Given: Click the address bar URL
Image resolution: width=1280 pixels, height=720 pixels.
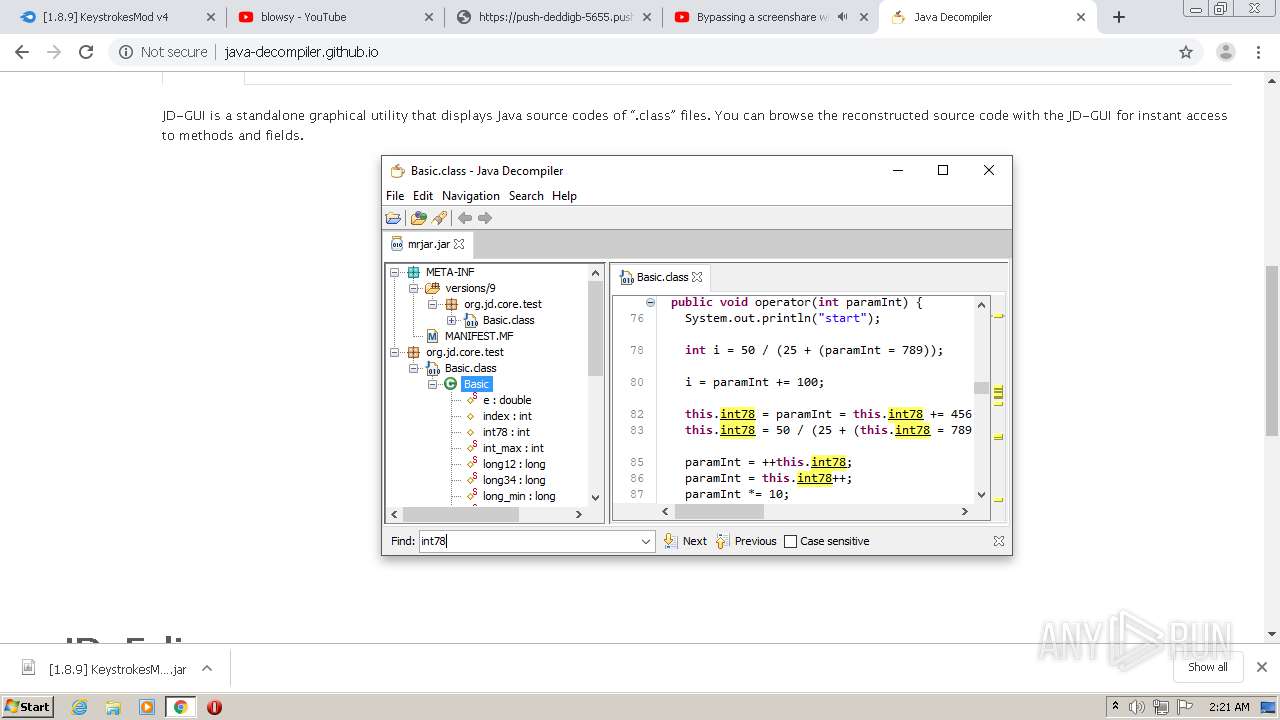Looking at the screenshot, I should pyautogui.click(x=301, y=52).
